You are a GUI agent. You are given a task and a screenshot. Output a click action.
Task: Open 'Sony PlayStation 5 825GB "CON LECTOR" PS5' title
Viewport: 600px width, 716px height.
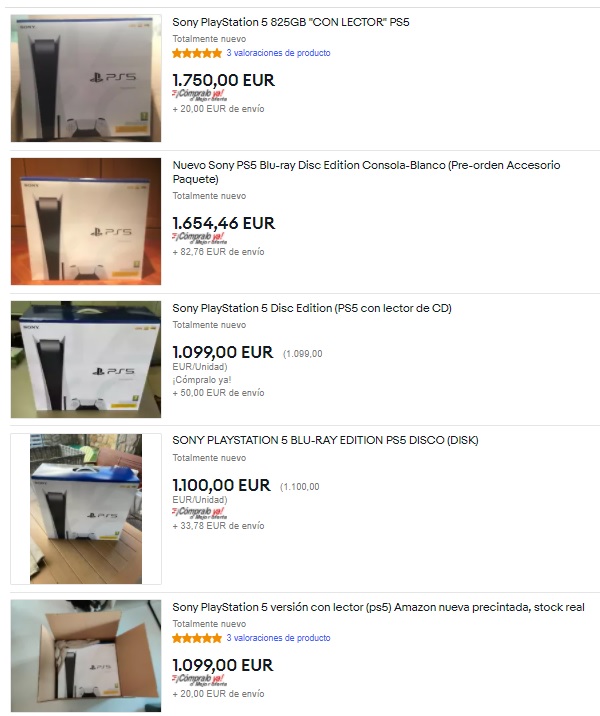point(290,22)
